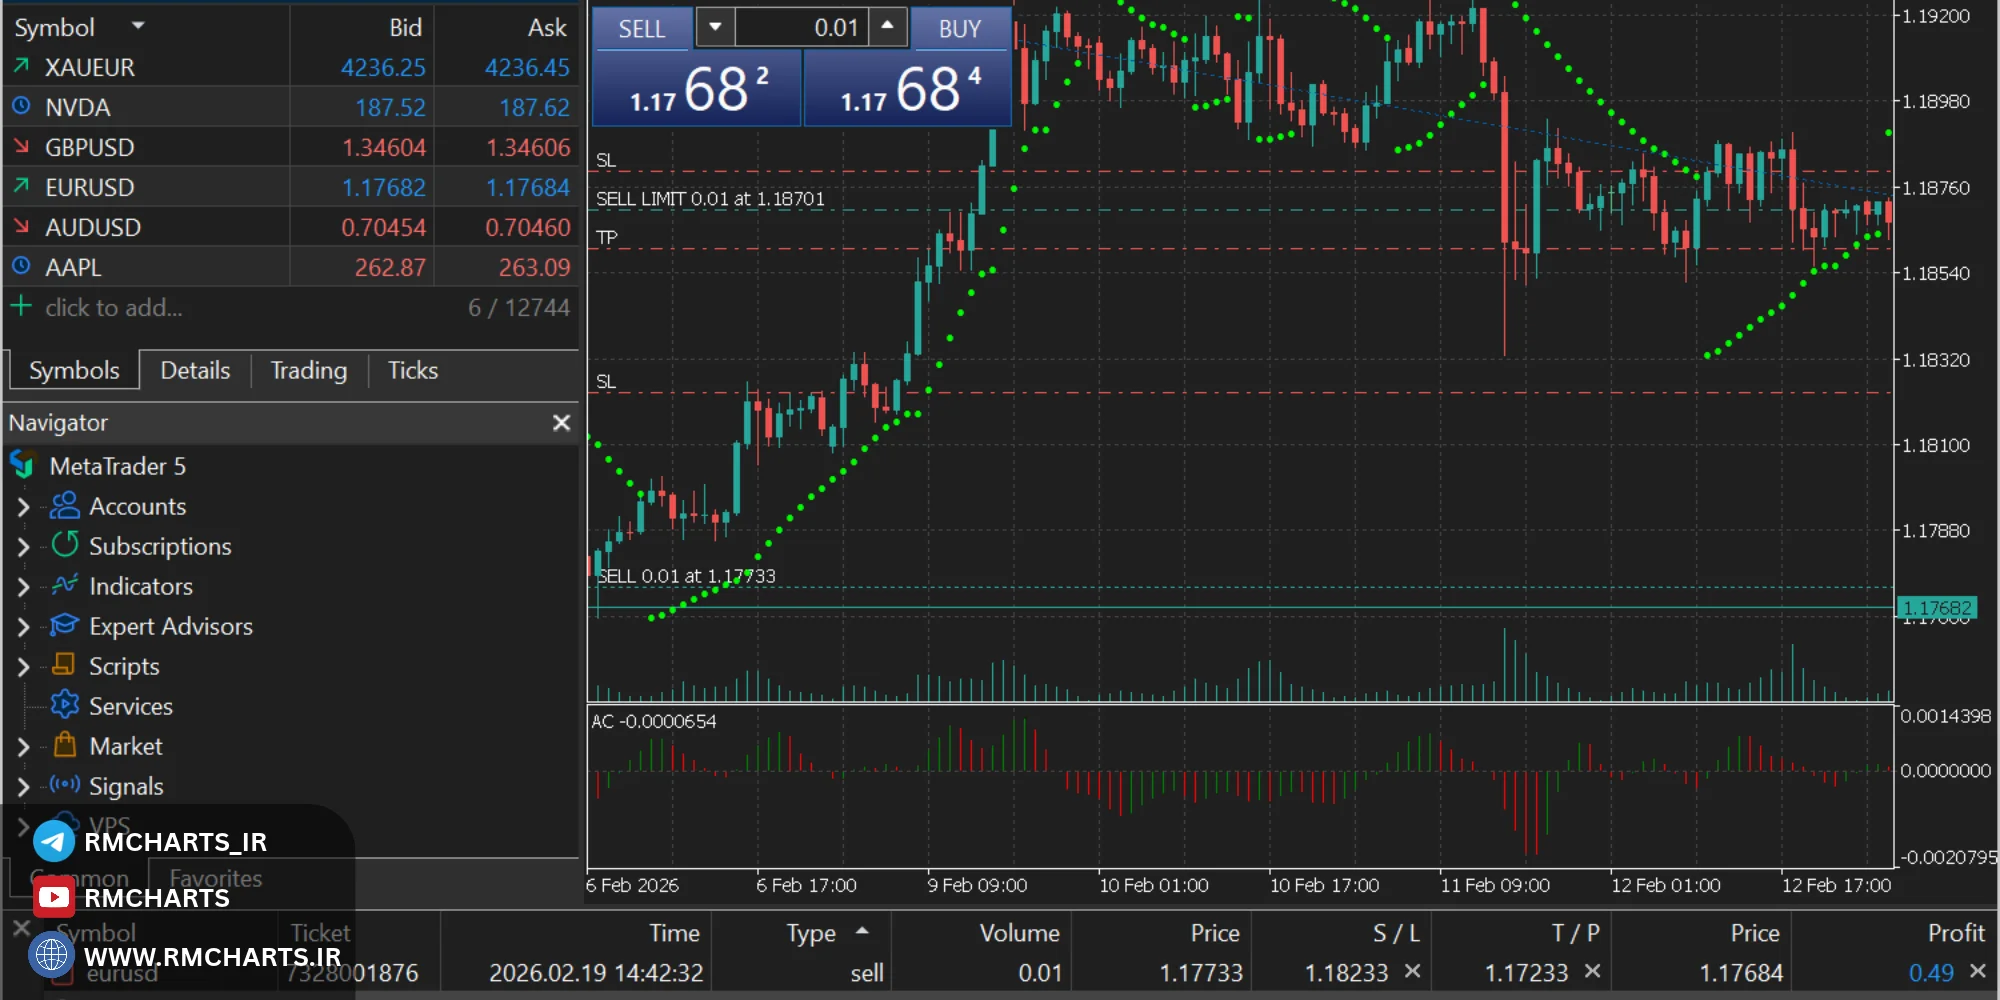This screenshot has width=2000, height=1000.
Task: Switch to the Details tab
Action: tap(195, 370)
